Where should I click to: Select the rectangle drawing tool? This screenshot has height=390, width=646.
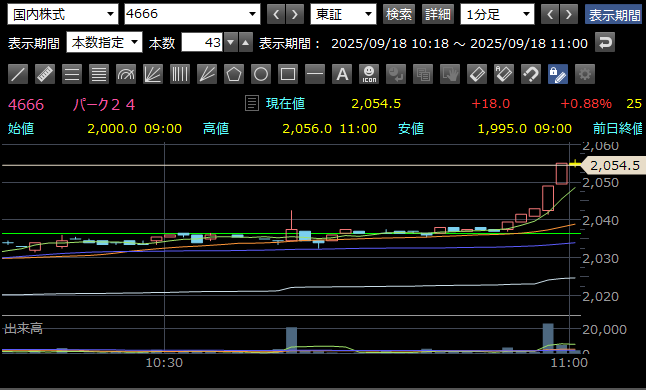(288, 74)
